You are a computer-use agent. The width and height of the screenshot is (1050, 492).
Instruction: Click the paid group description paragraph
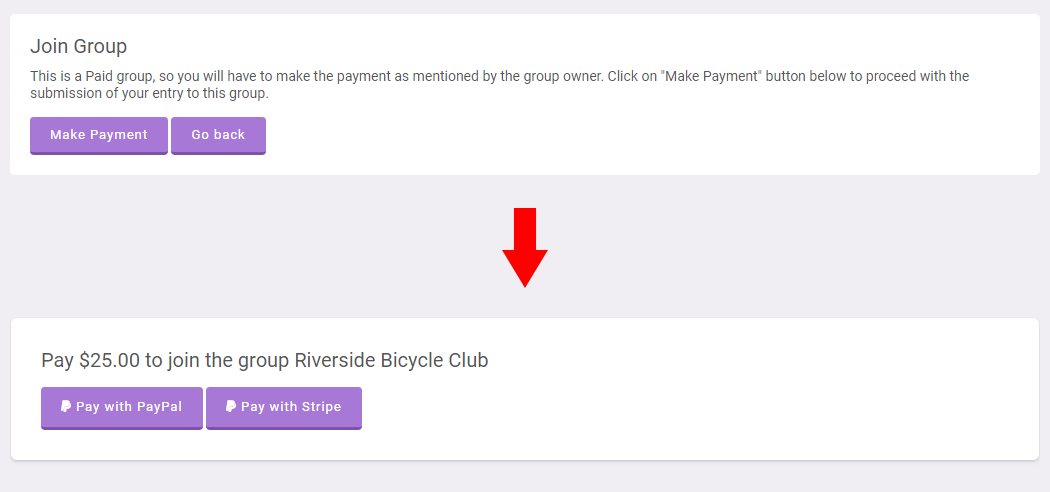coord(500,85)
